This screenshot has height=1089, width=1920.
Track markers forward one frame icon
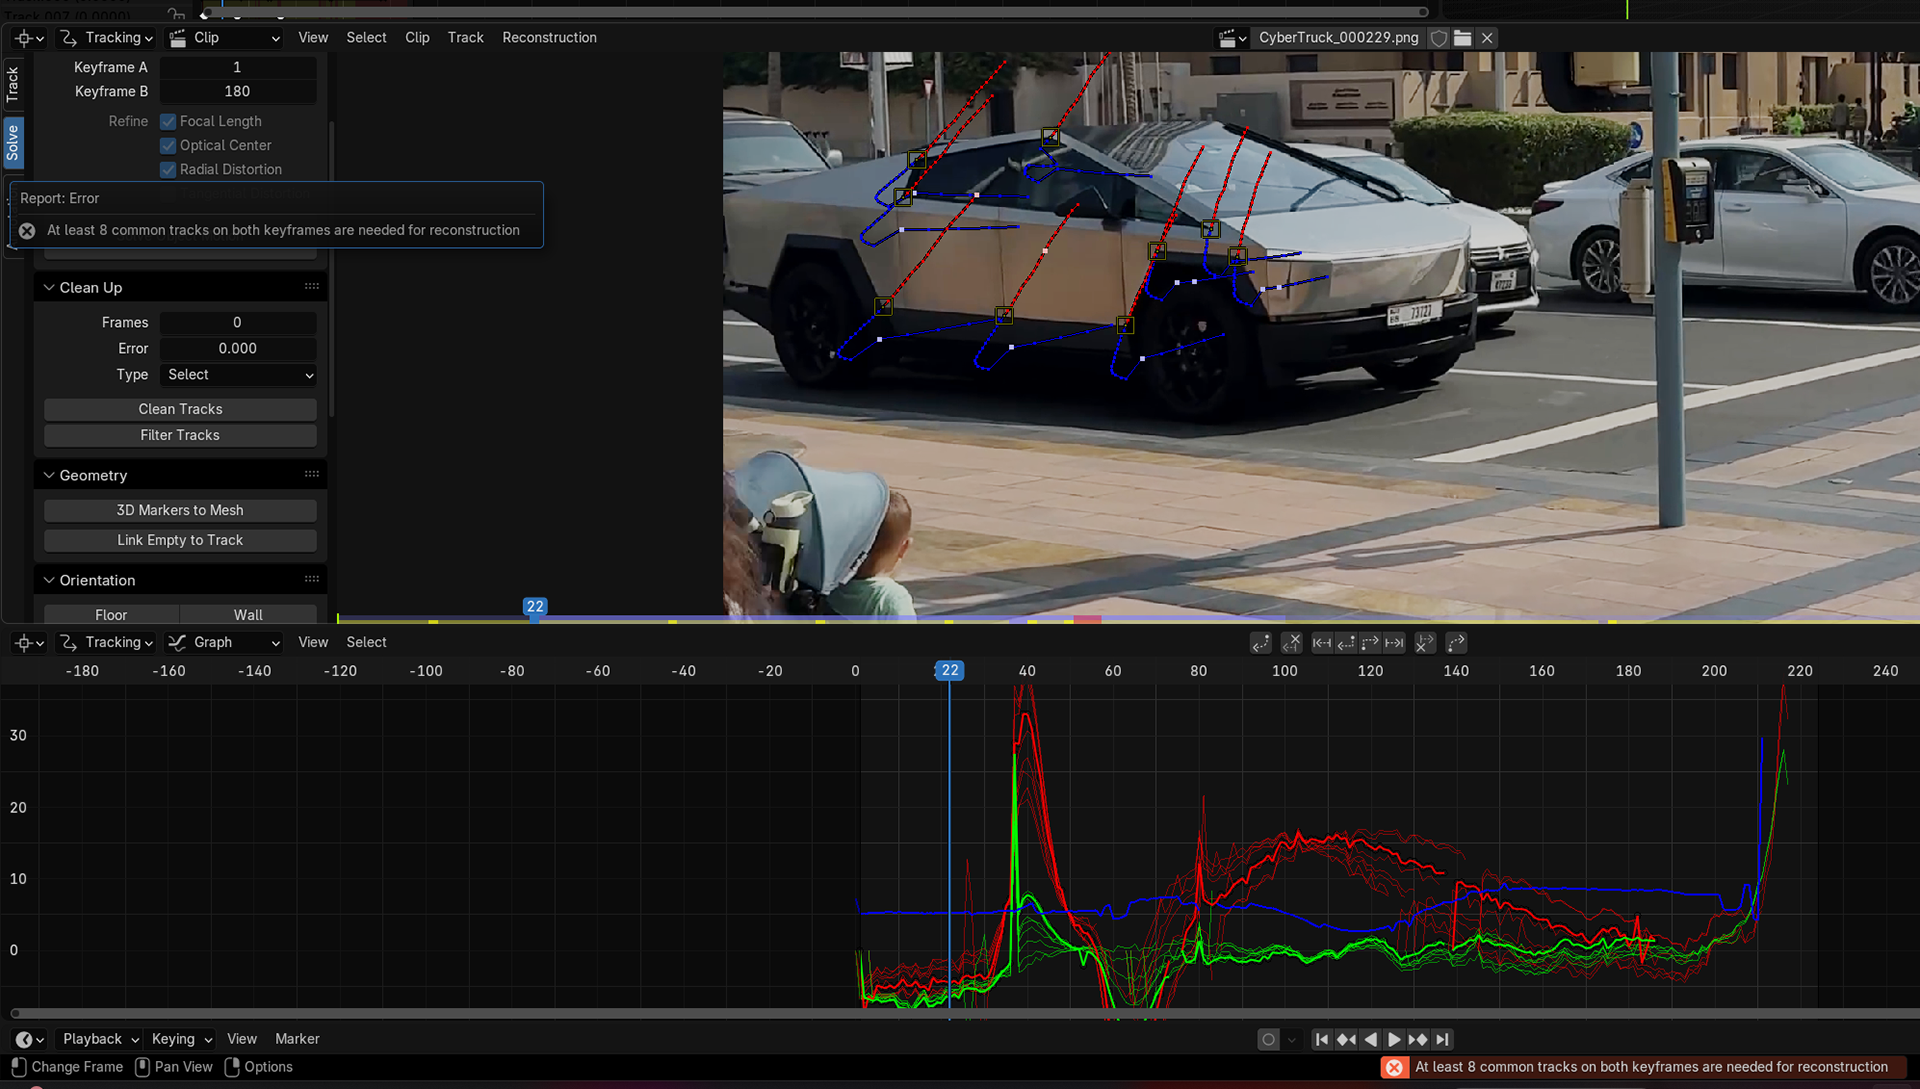[1370, 643]
